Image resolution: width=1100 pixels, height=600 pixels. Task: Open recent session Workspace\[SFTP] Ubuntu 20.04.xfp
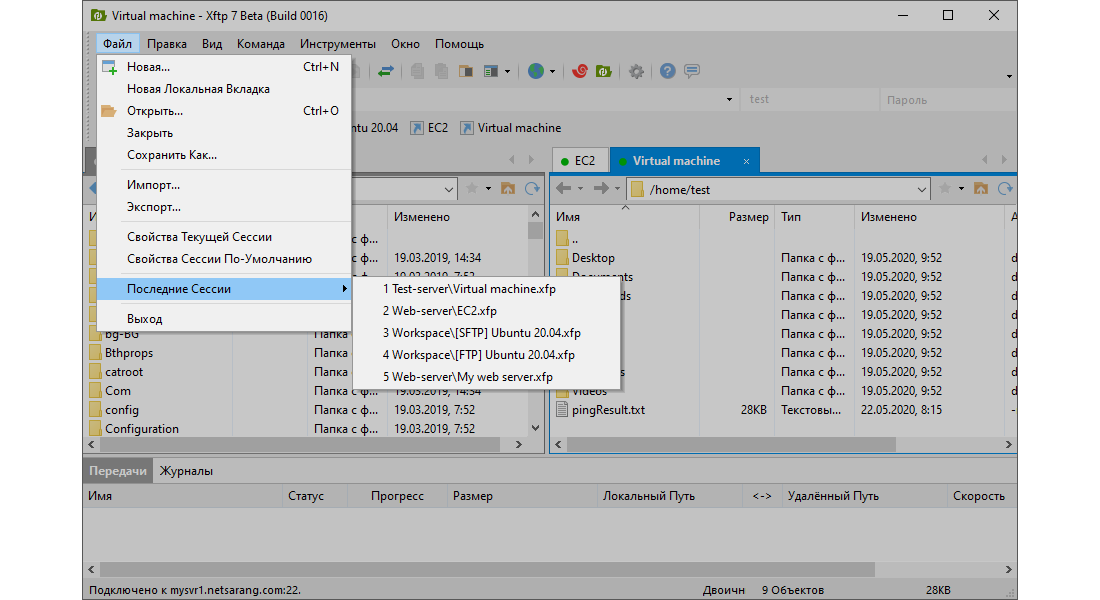coord(487,333)
